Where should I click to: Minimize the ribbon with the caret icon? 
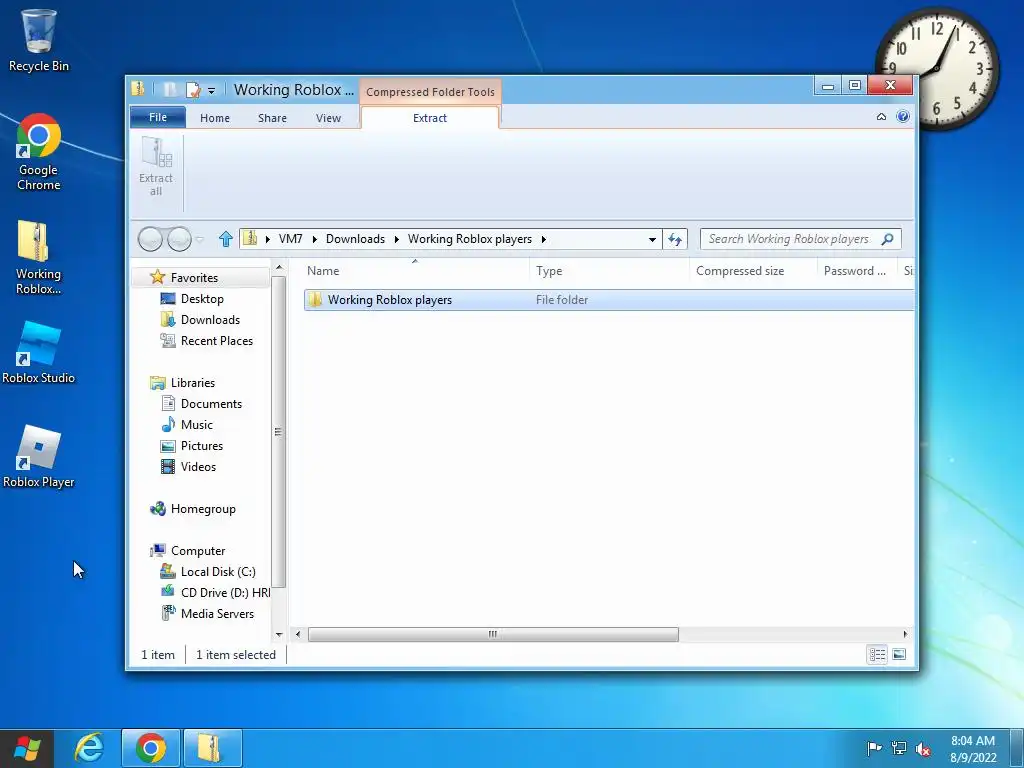pyautogui.click(x=881, y=117)
